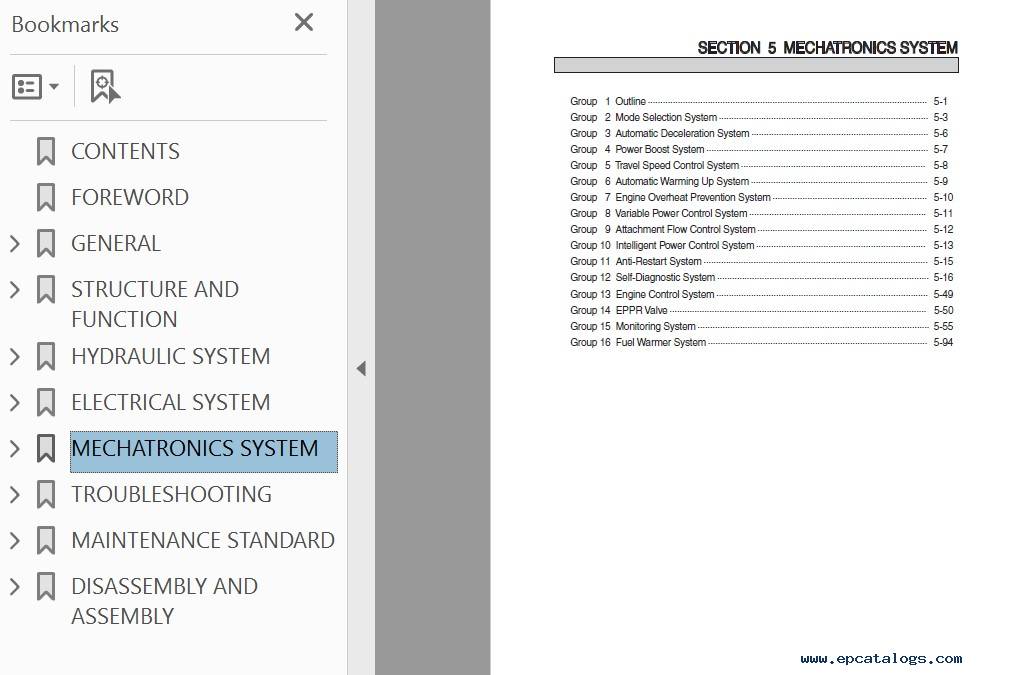Screen dimensions: 1013x675
Task: Open the CONTENTS bookmark
Action: pos(125,151)
